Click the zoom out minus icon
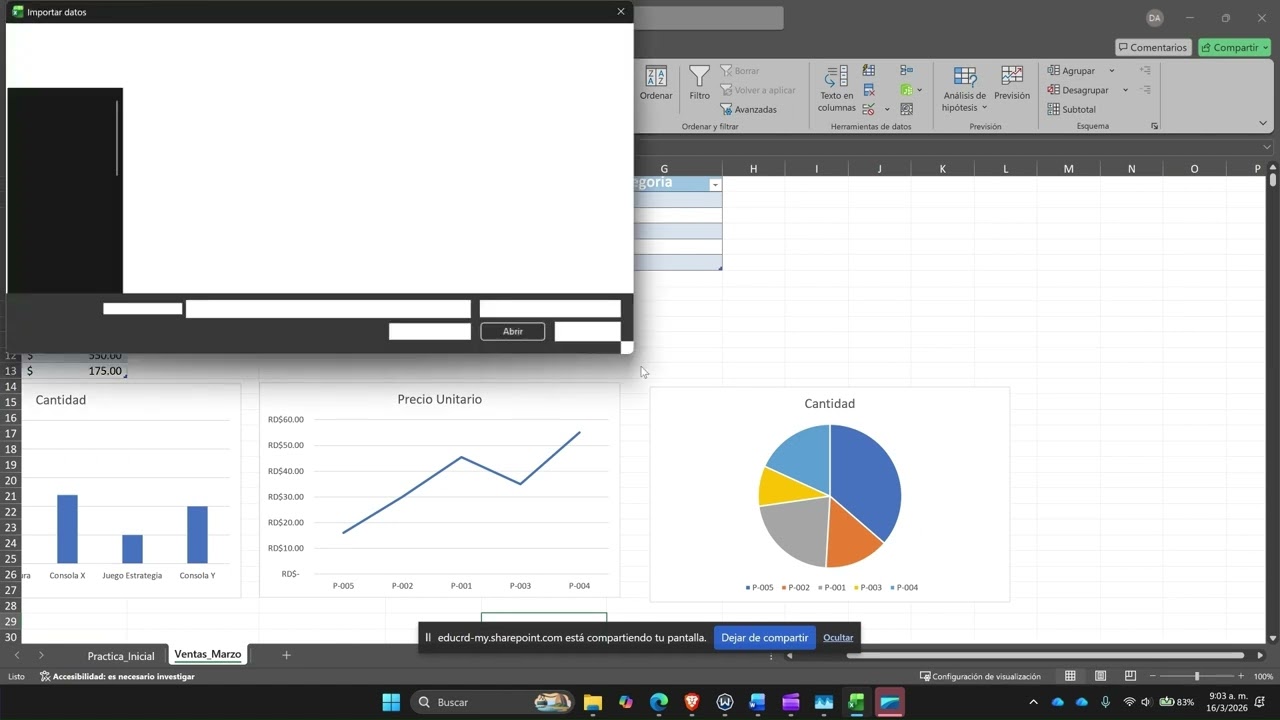The height and width of the screenshot is (720, 1280). click(1152, 676)
